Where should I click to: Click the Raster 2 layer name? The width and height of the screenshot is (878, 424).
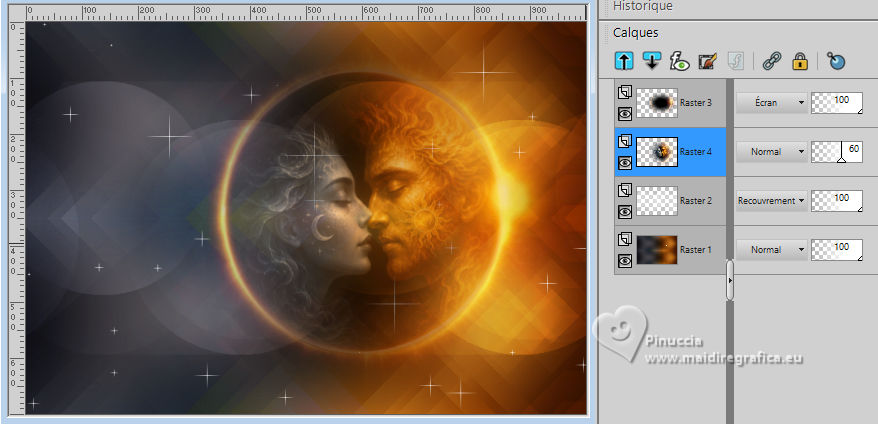[x=695, y=201]
